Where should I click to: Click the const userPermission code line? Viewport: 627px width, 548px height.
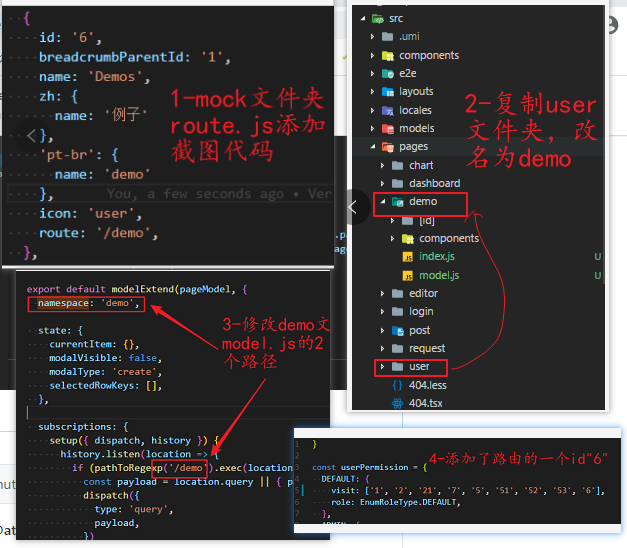(x=369, y=468)
